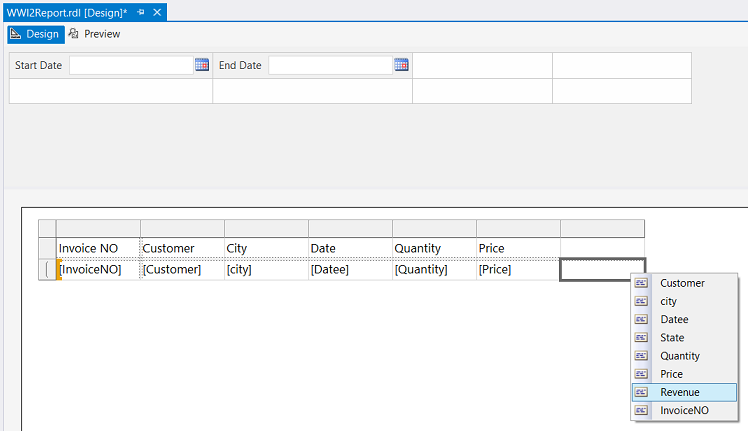Select the column handle above Invoice NO

point(98,228)
